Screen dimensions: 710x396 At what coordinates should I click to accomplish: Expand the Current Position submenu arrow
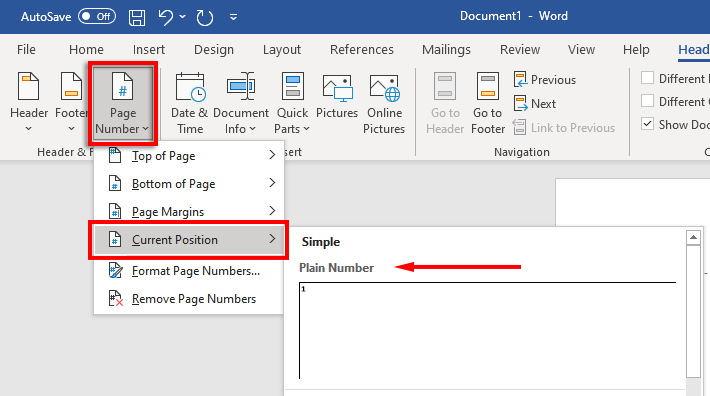coord(272,239)
